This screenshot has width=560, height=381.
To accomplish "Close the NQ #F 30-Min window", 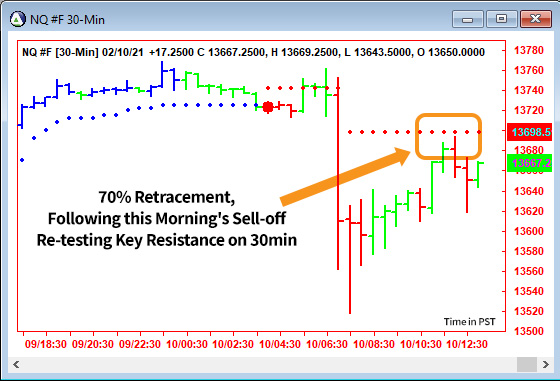I will tap(536, 19).
